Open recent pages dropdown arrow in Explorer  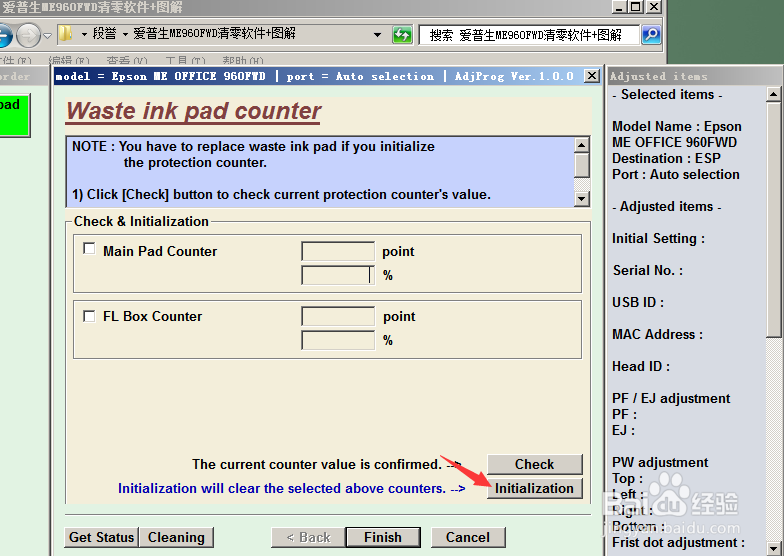point(48,36)
